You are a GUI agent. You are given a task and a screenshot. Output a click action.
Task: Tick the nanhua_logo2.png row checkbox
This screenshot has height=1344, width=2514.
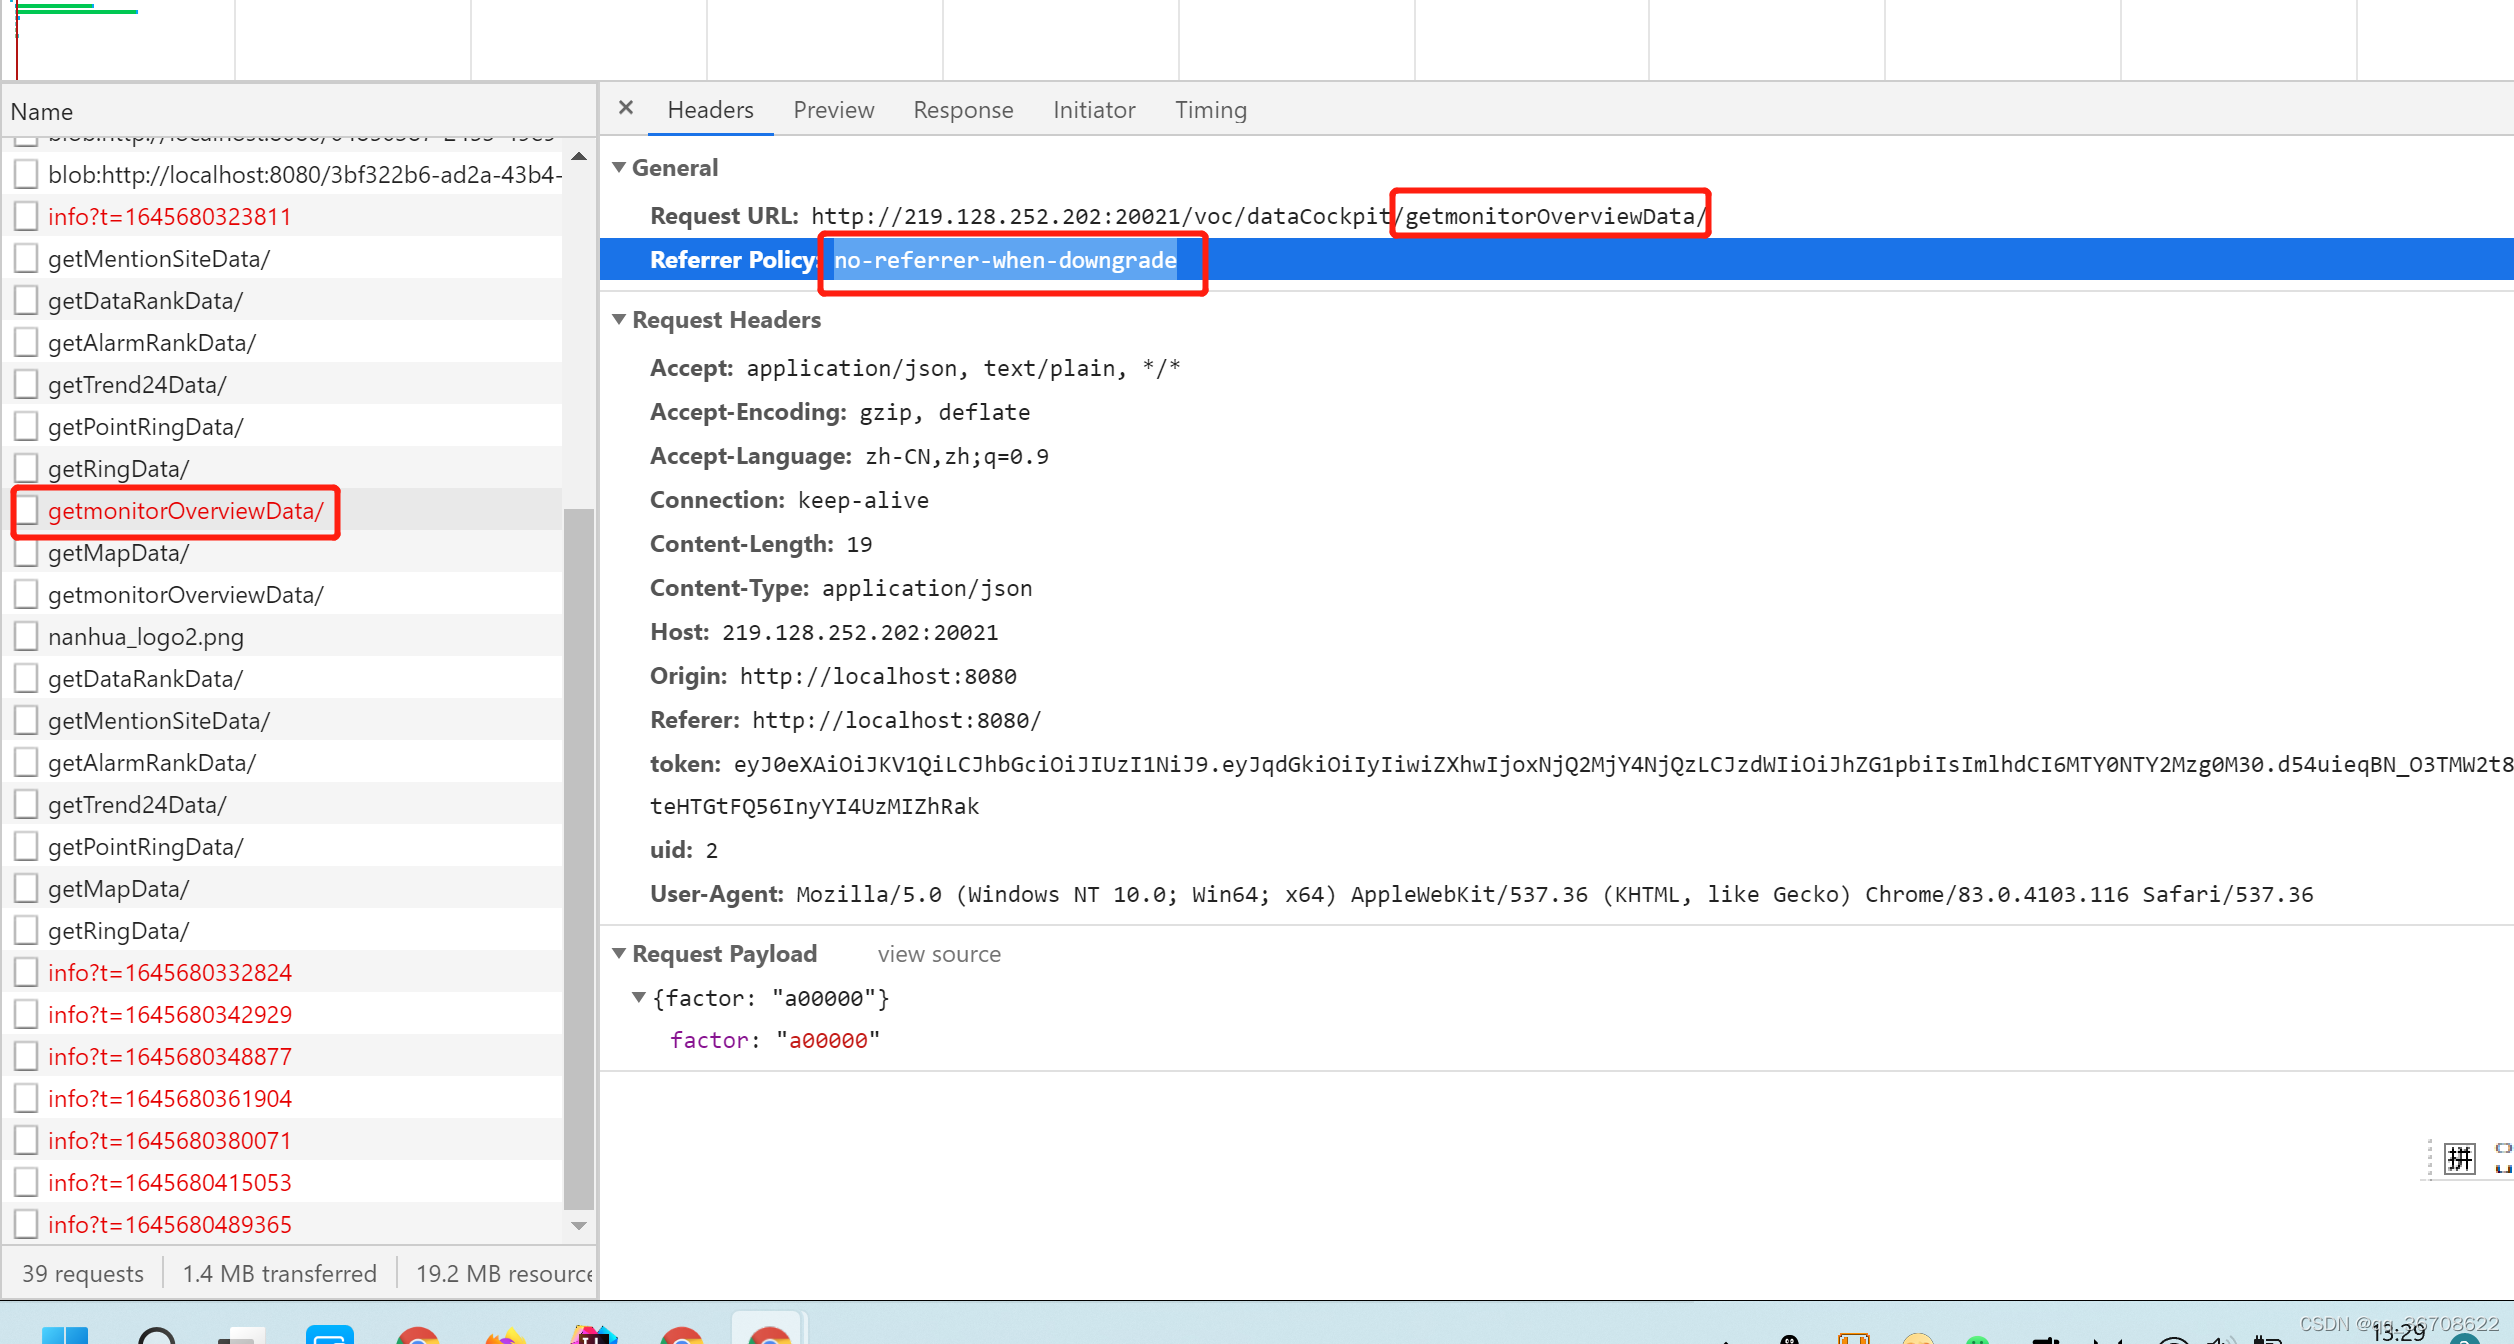click(x=27, y=637)
